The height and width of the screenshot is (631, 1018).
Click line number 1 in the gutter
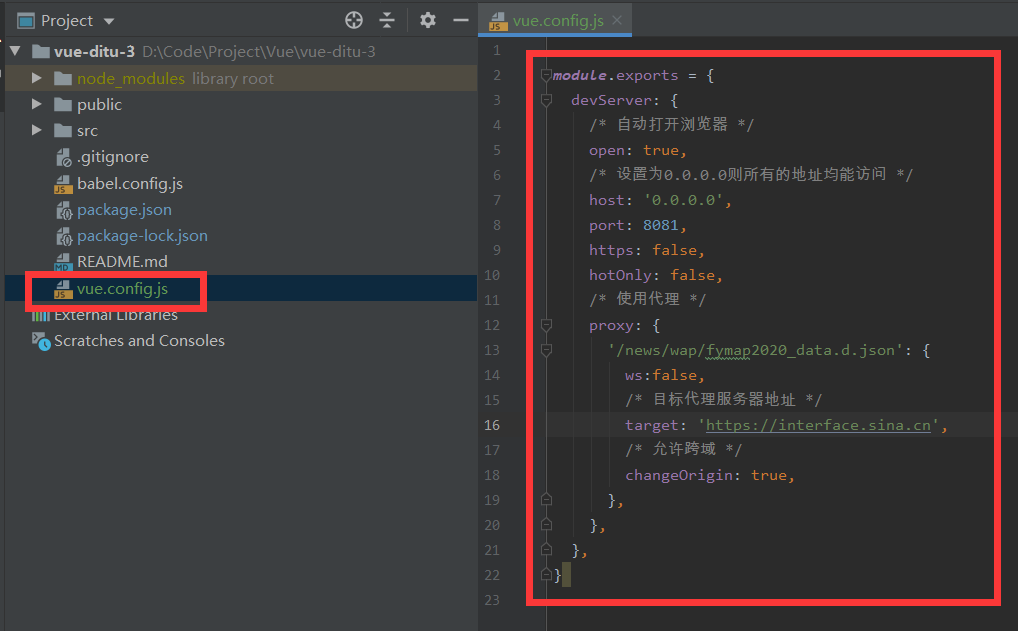(x=497, y=51)
